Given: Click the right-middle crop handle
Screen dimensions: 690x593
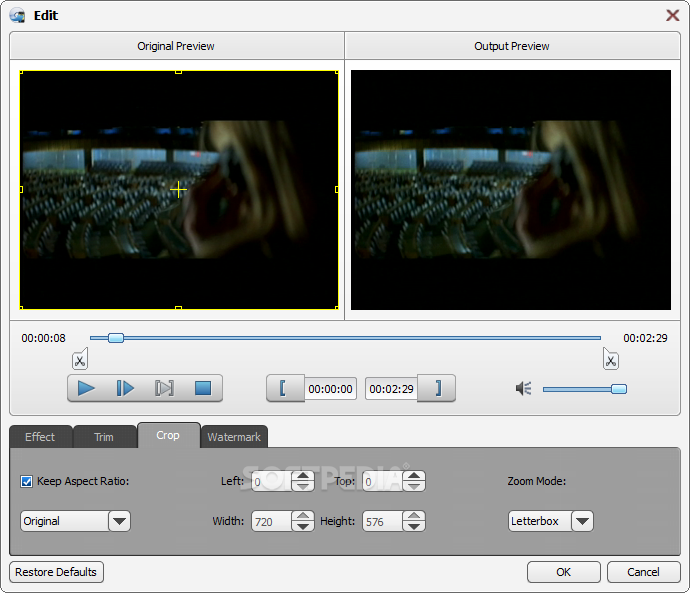Looking at the screenshot, I should coord(337,190).
